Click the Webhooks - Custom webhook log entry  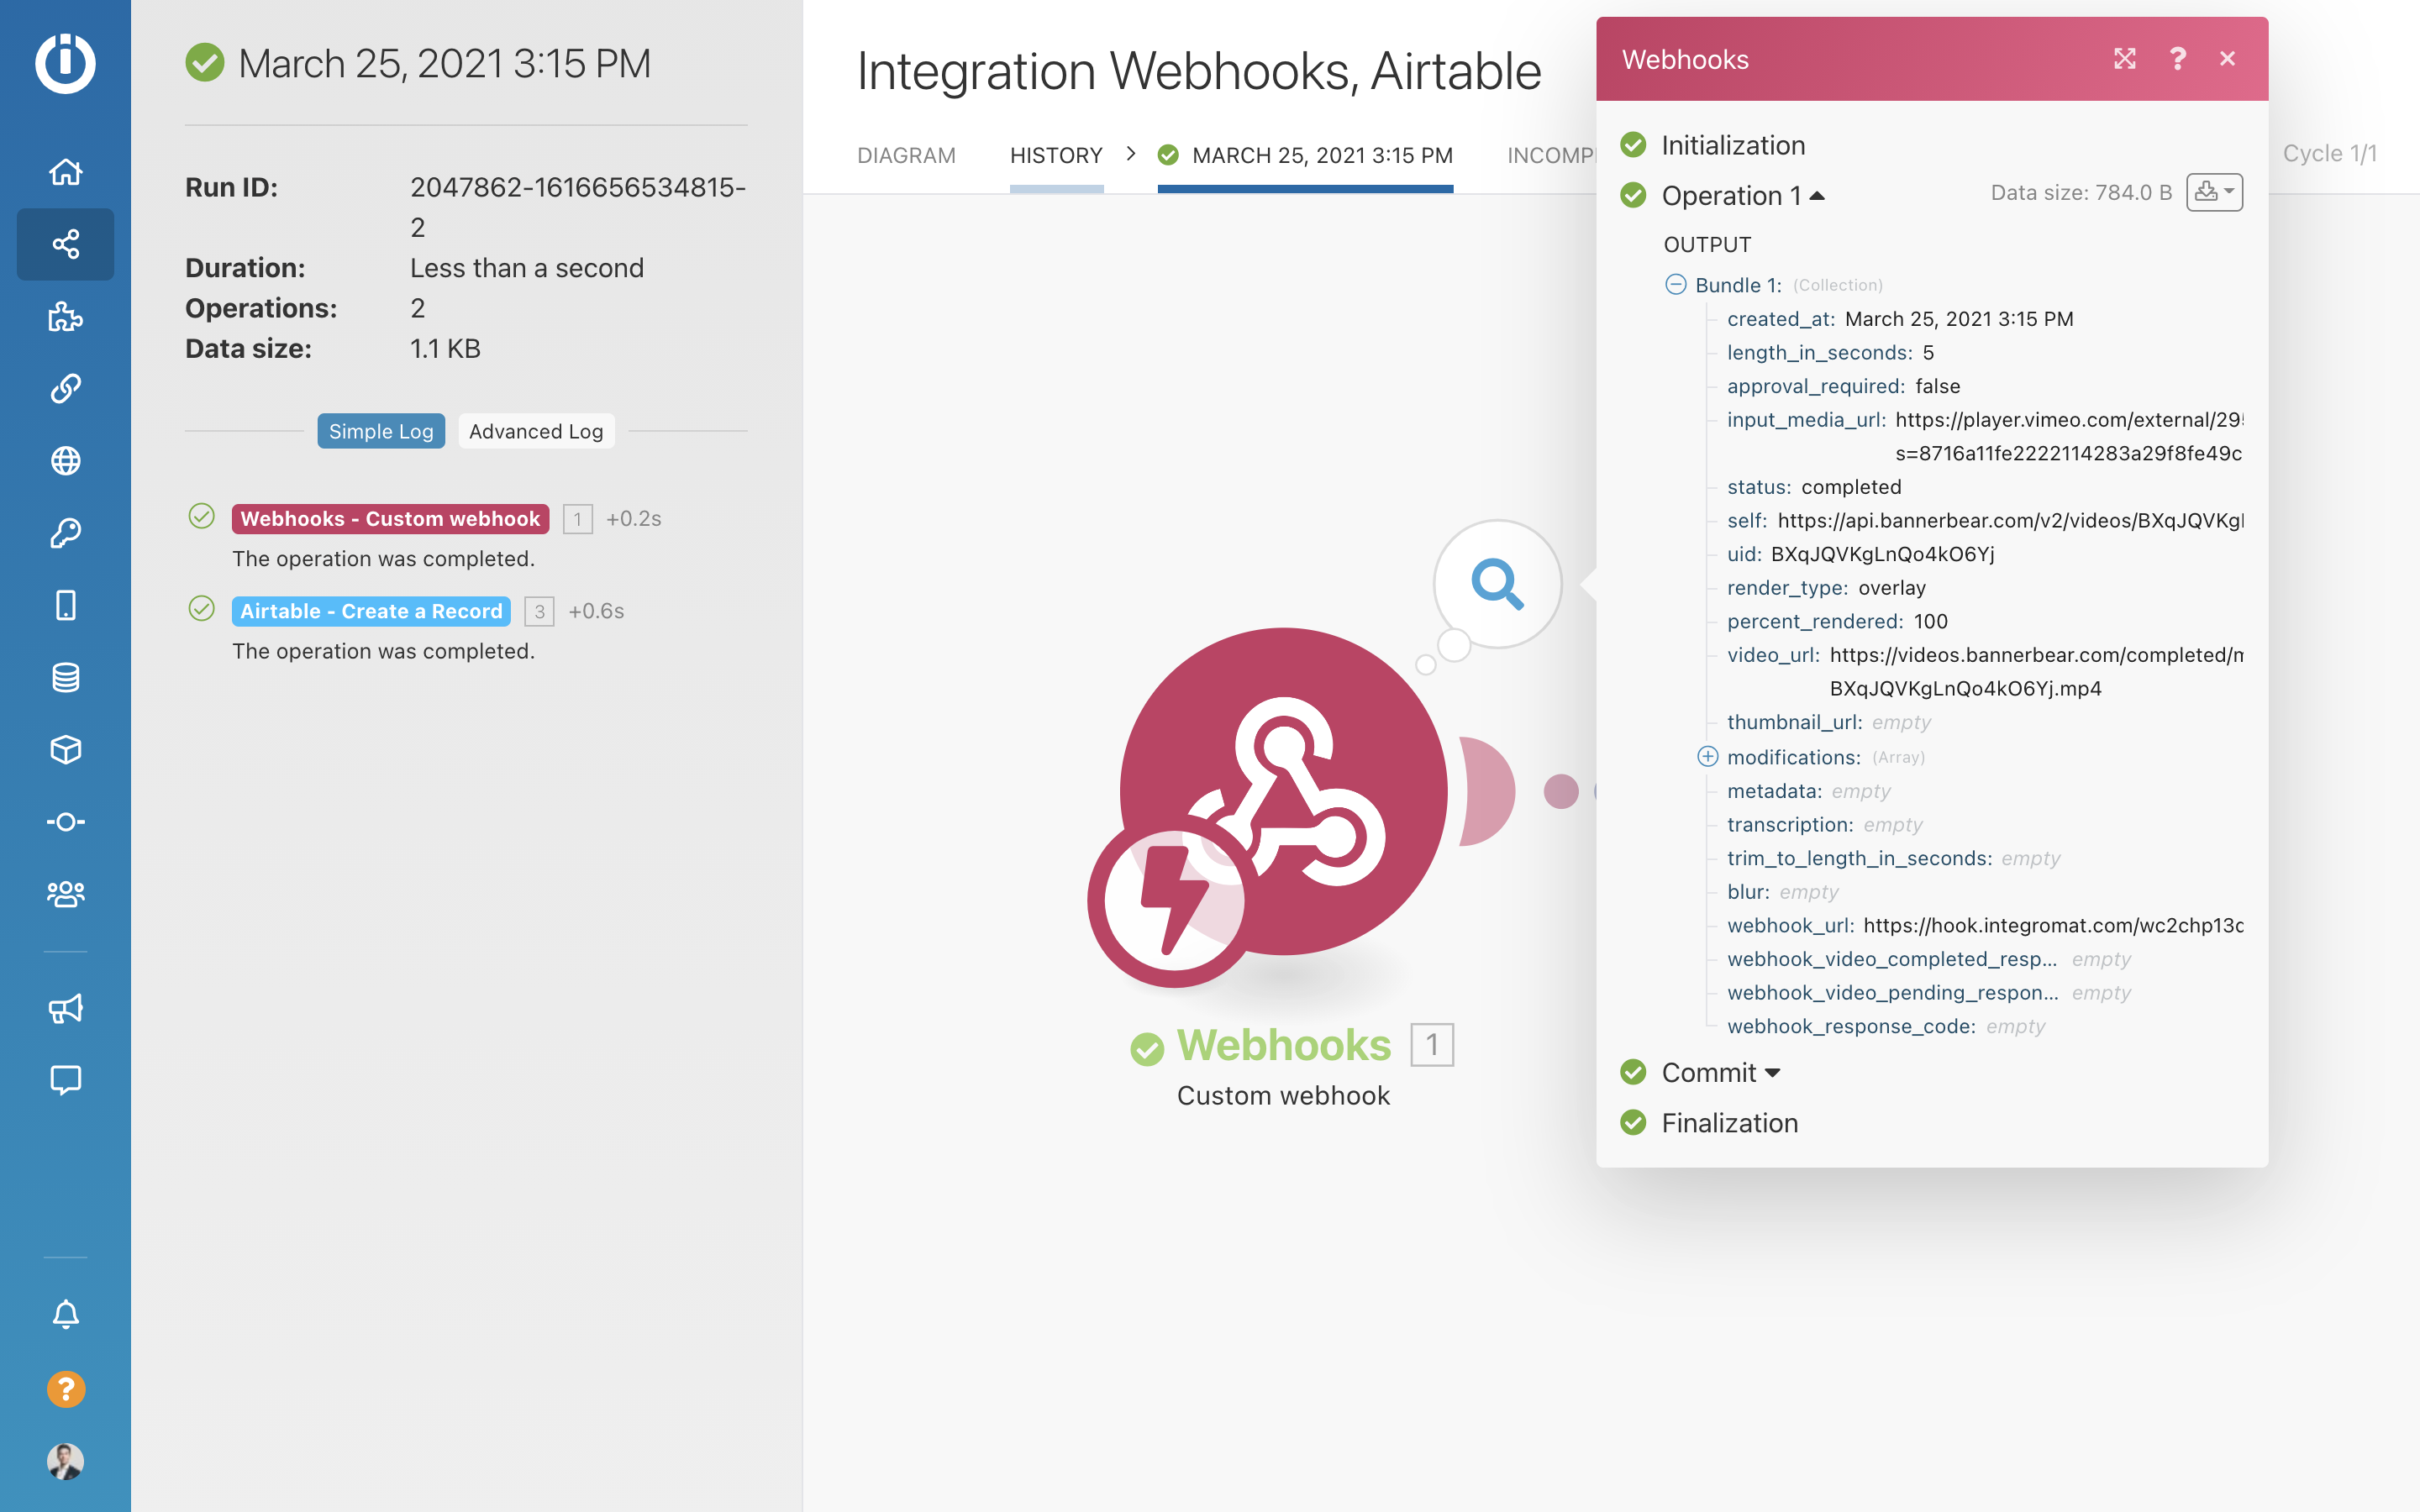pos(390,519)
